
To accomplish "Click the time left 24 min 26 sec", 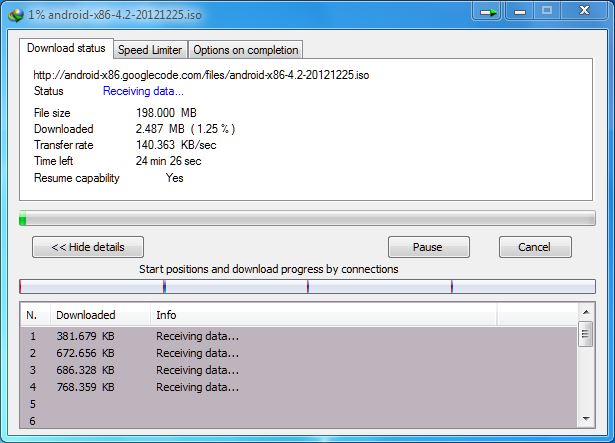I will click(x=169, y=161).
